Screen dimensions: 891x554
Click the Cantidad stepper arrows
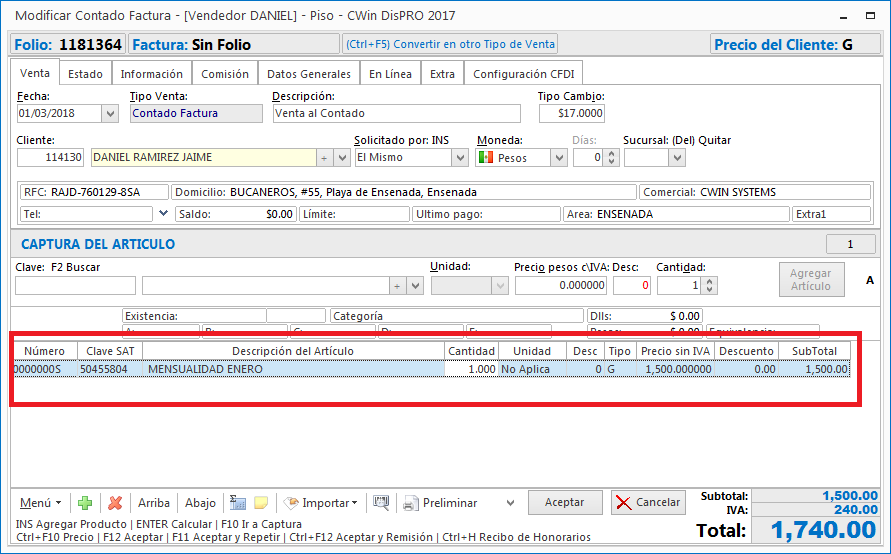[709, 285]
